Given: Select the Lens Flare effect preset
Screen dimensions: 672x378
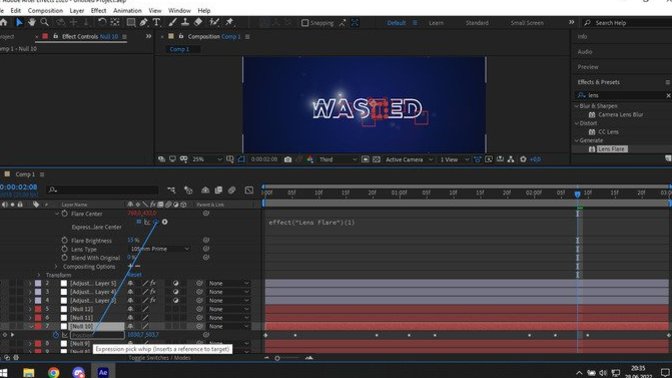Looking at the screenshot, I should [612, 149].
